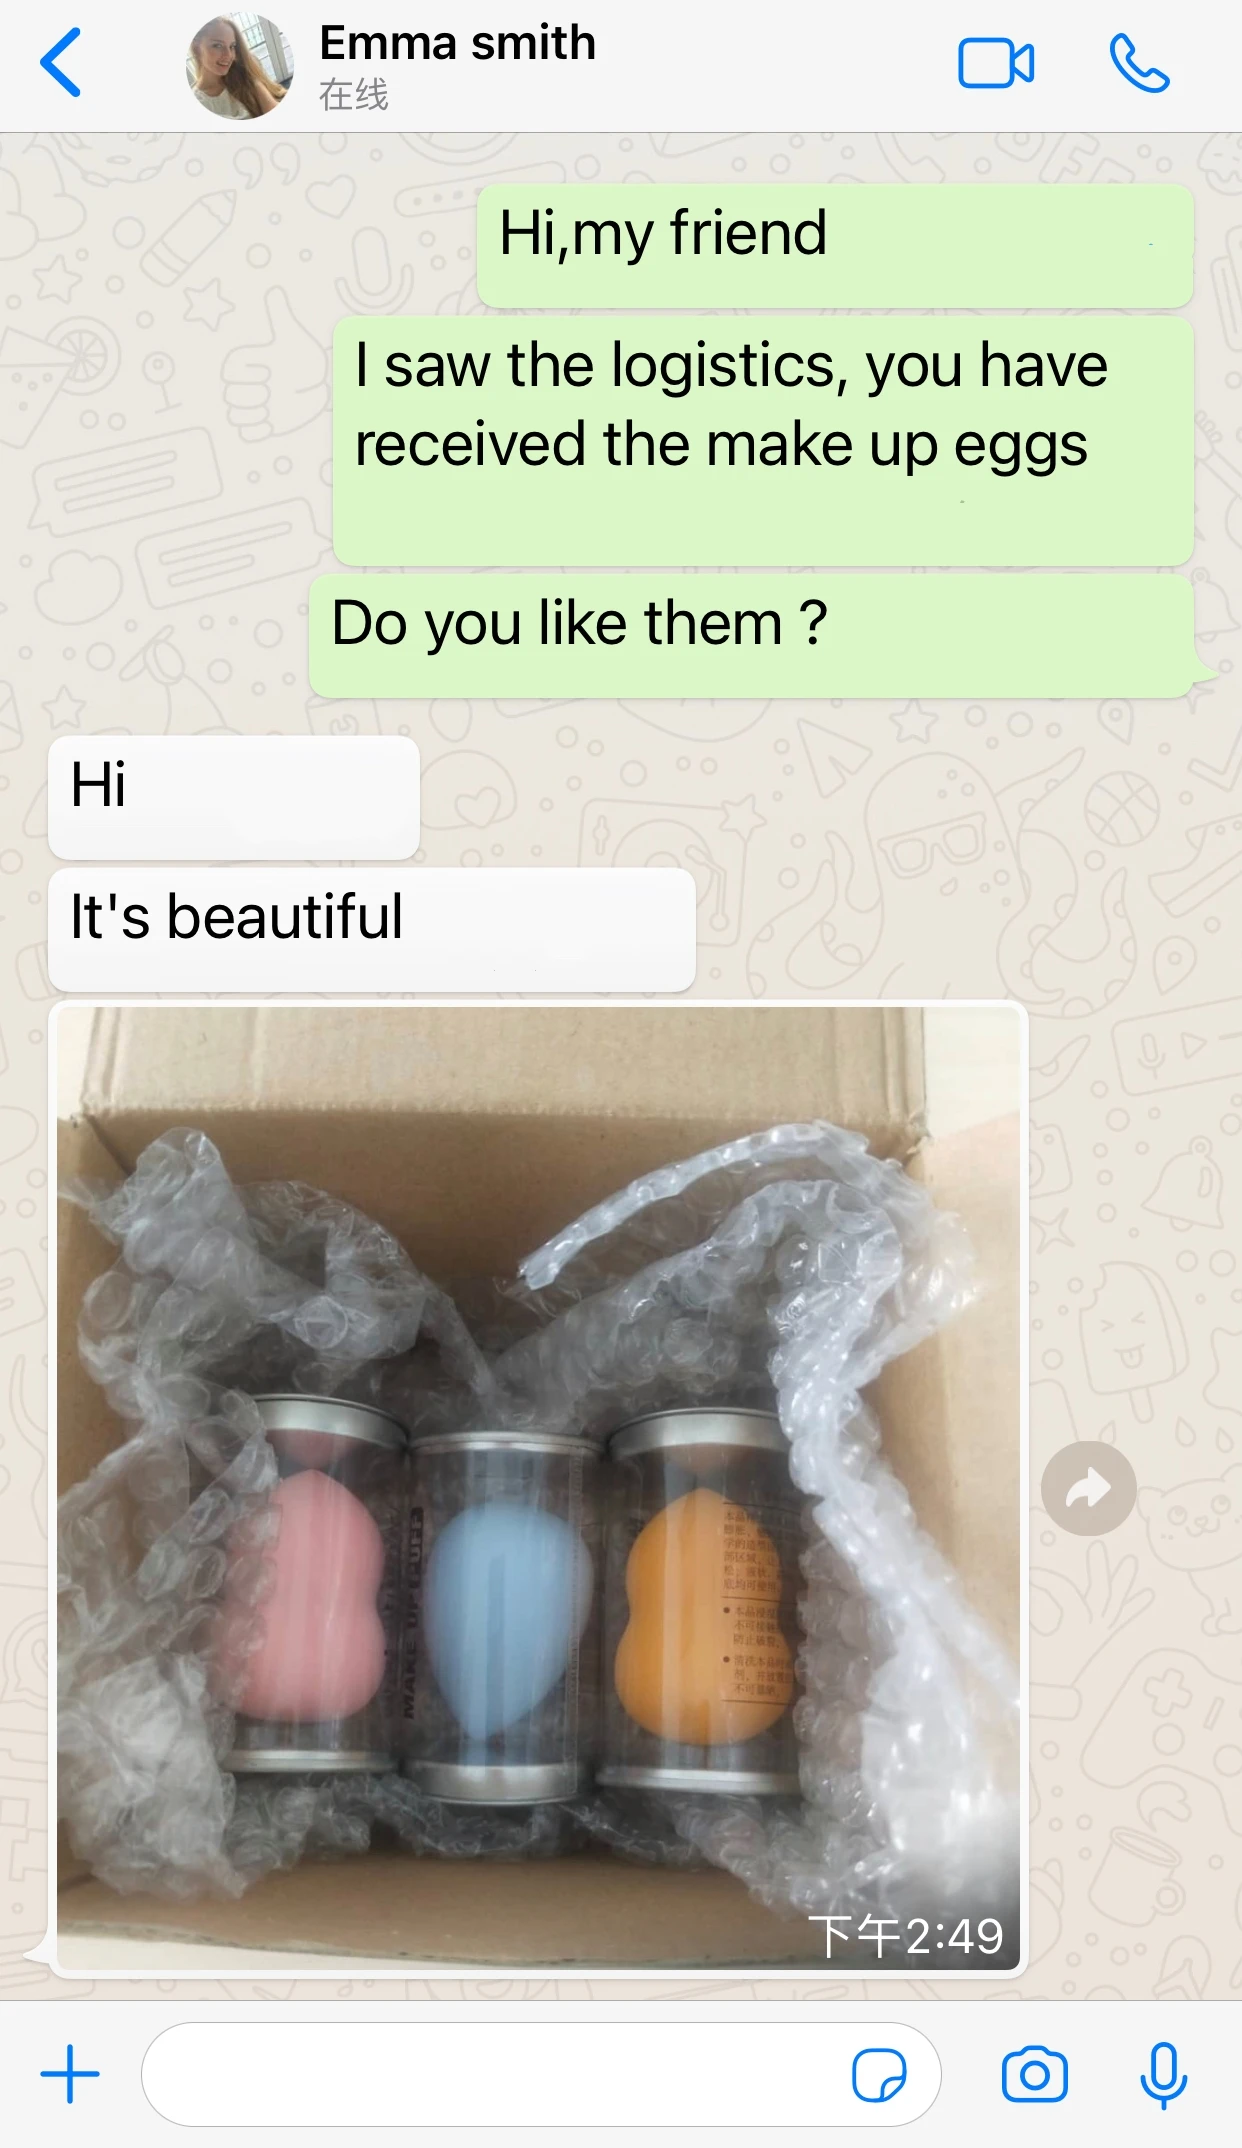Tap the 下午2:49 timestamp on photo
The height and width of the screenshot is (2148, 1242).
pos(906,1936)
